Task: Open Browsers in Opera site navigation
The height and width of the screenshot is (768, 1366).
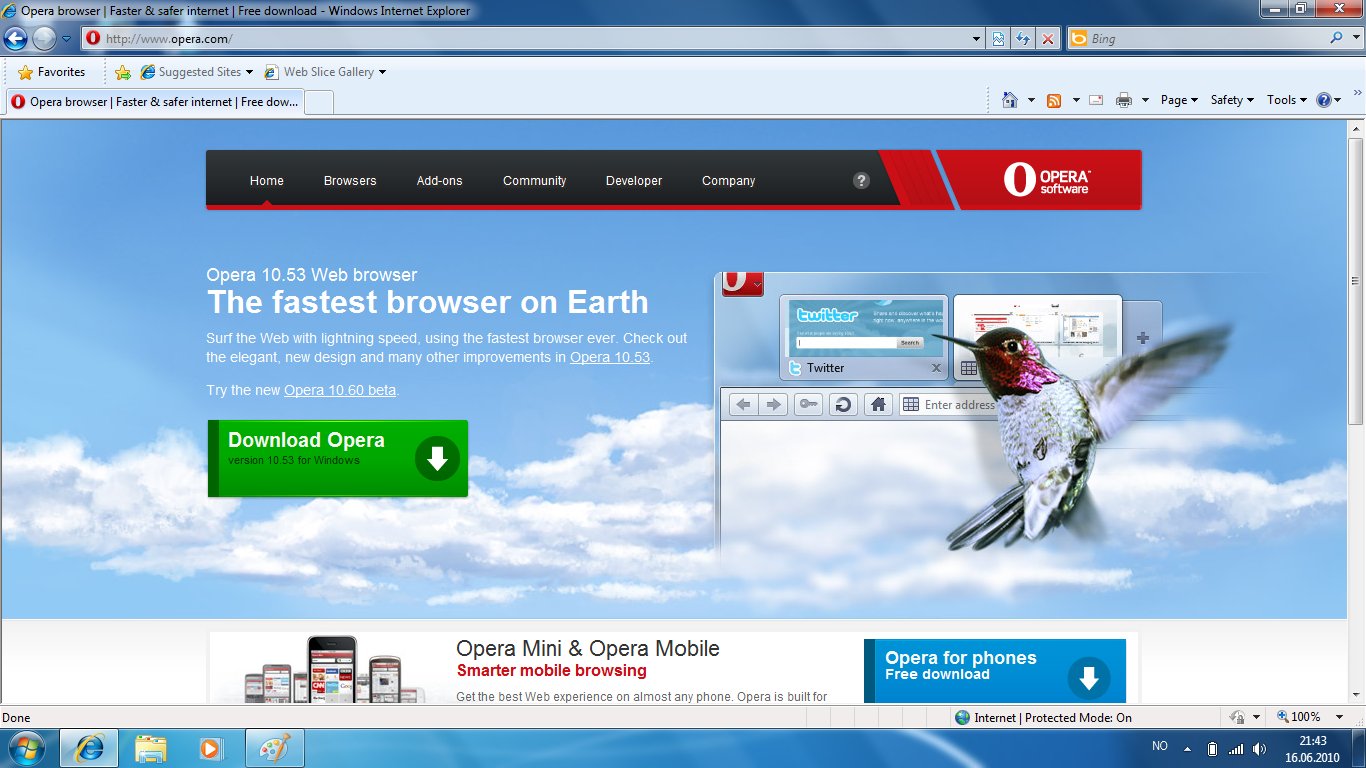Action: click(x=350, y=181)
